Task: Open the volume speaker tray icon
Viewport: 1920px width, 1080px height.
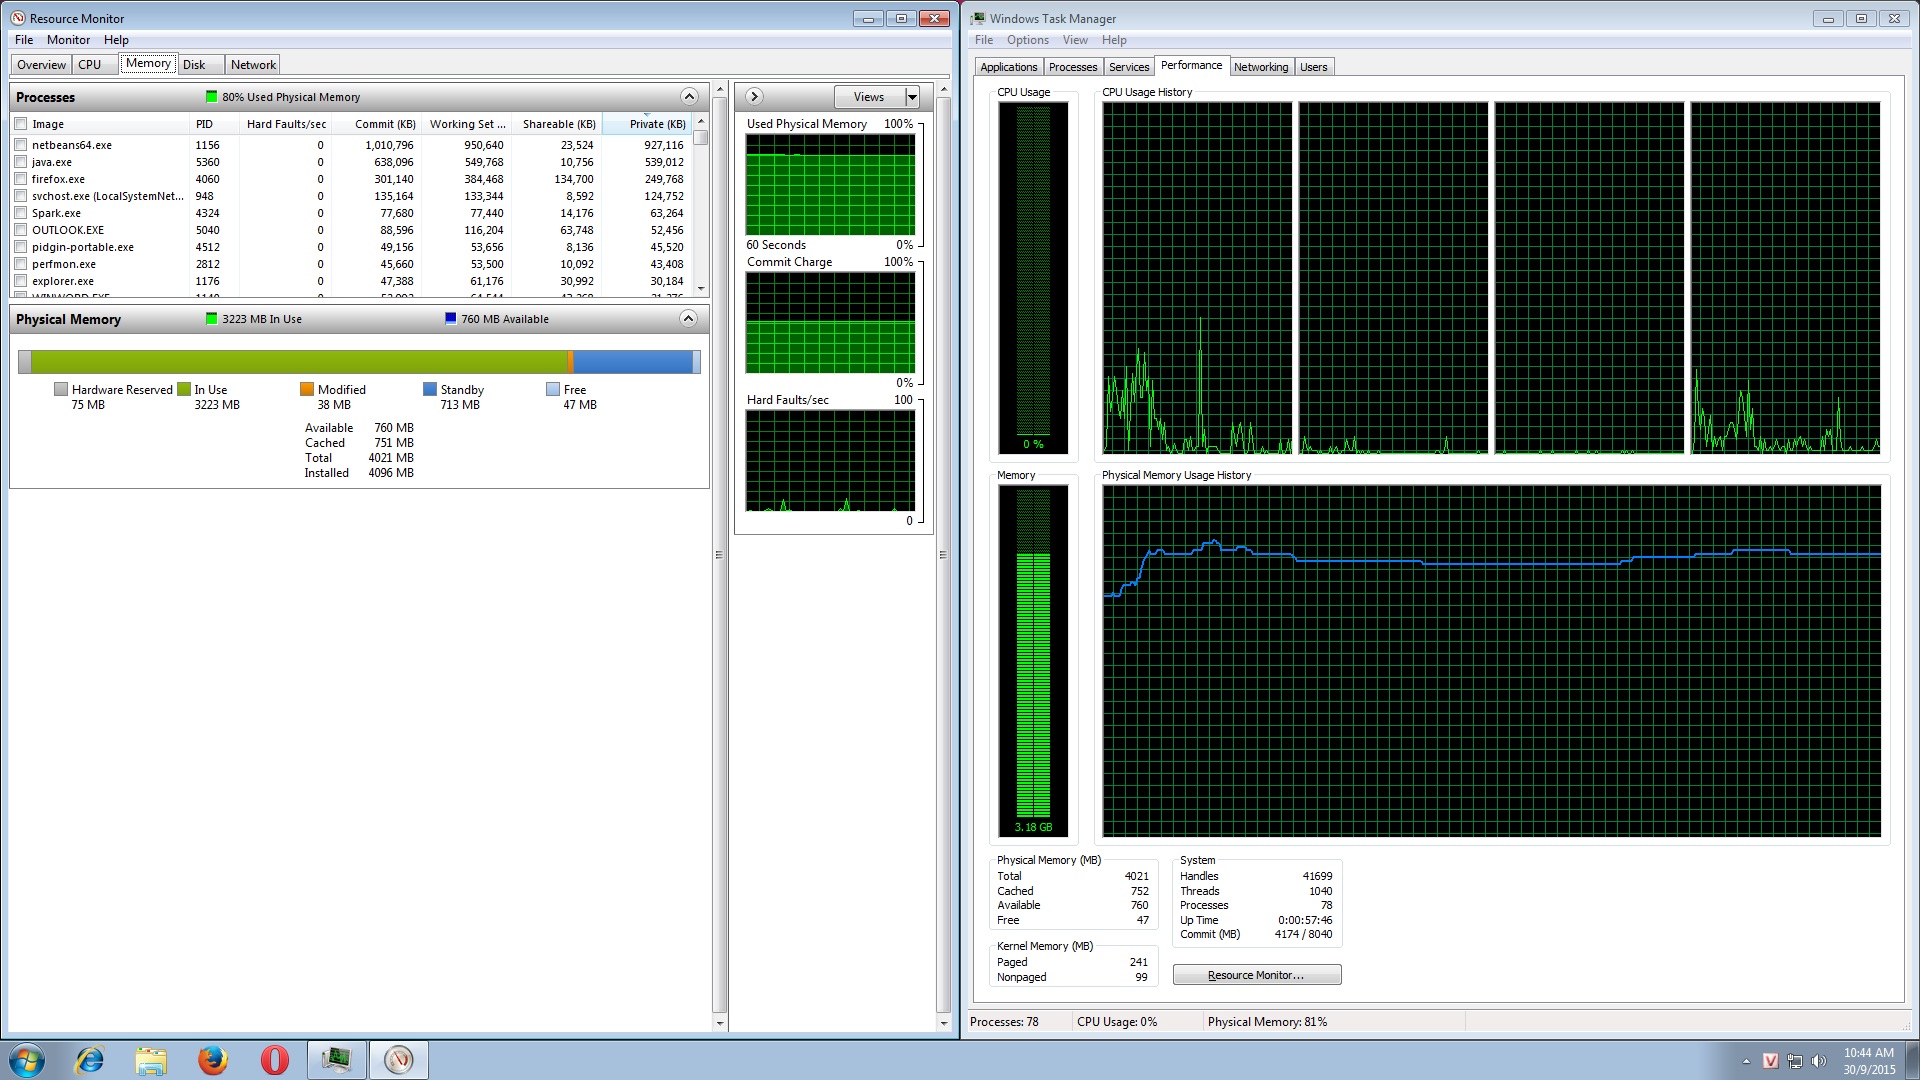Action: 1819,1061
